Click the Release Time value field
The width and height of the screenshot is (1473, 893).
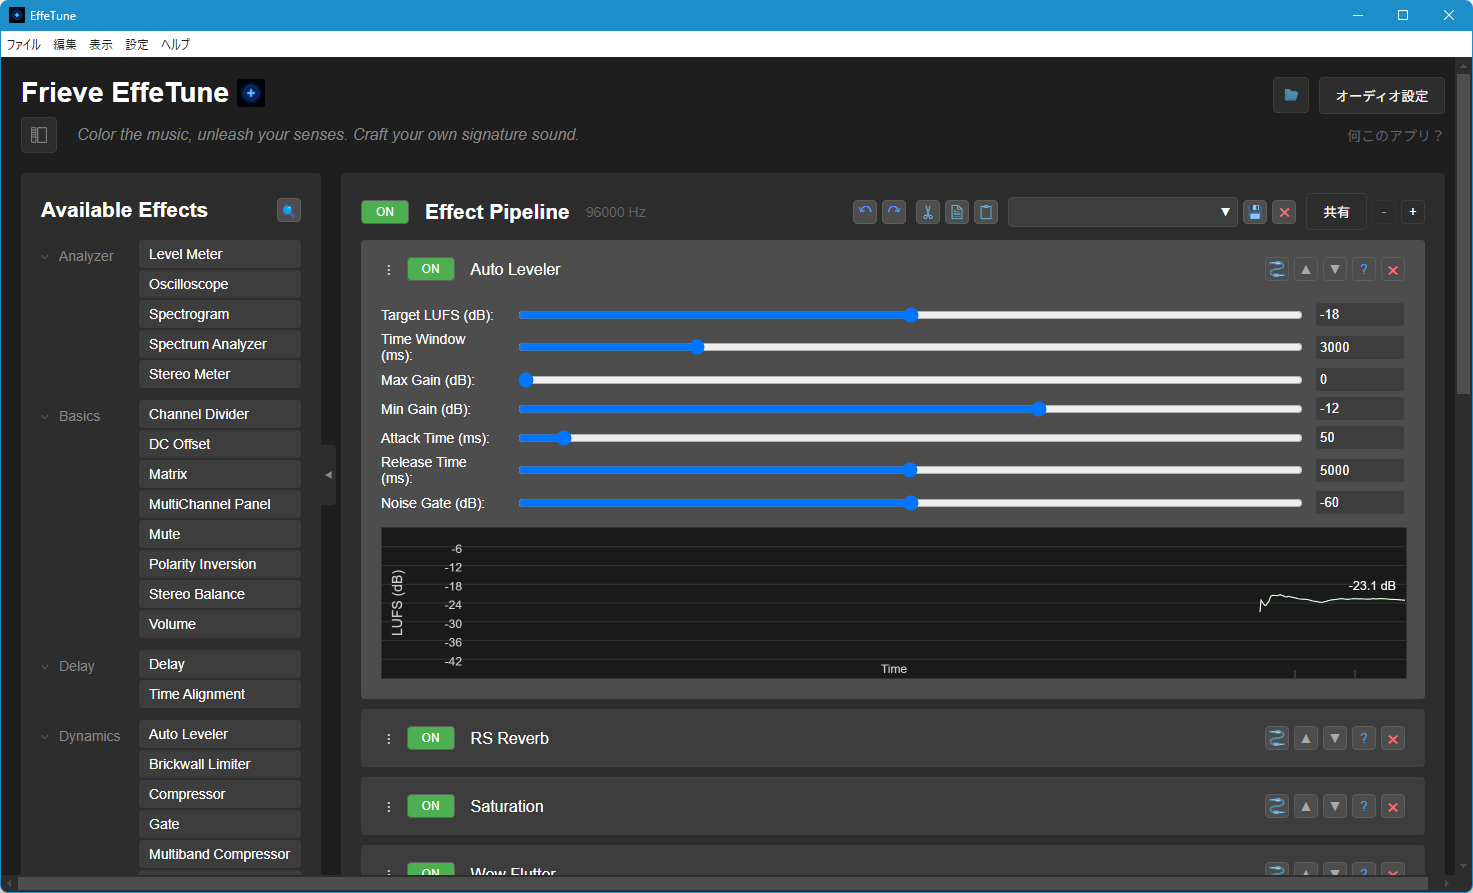point(1360,470)
